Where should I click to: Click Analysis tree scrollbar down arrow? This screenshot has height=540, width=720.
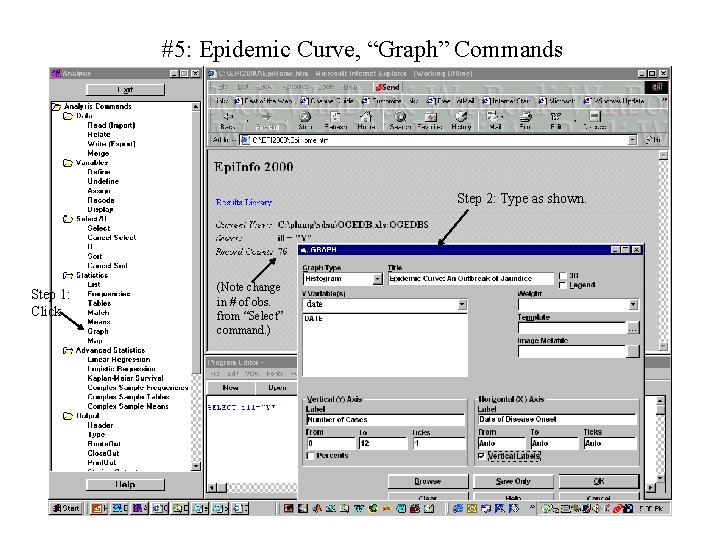(196, 466)
